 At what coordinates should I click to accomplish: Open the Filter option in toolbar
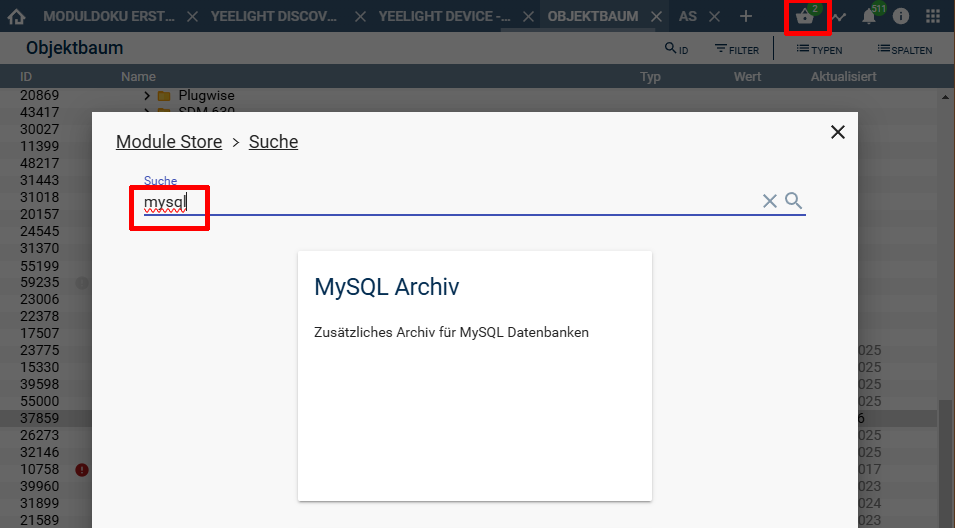[736, 49]
